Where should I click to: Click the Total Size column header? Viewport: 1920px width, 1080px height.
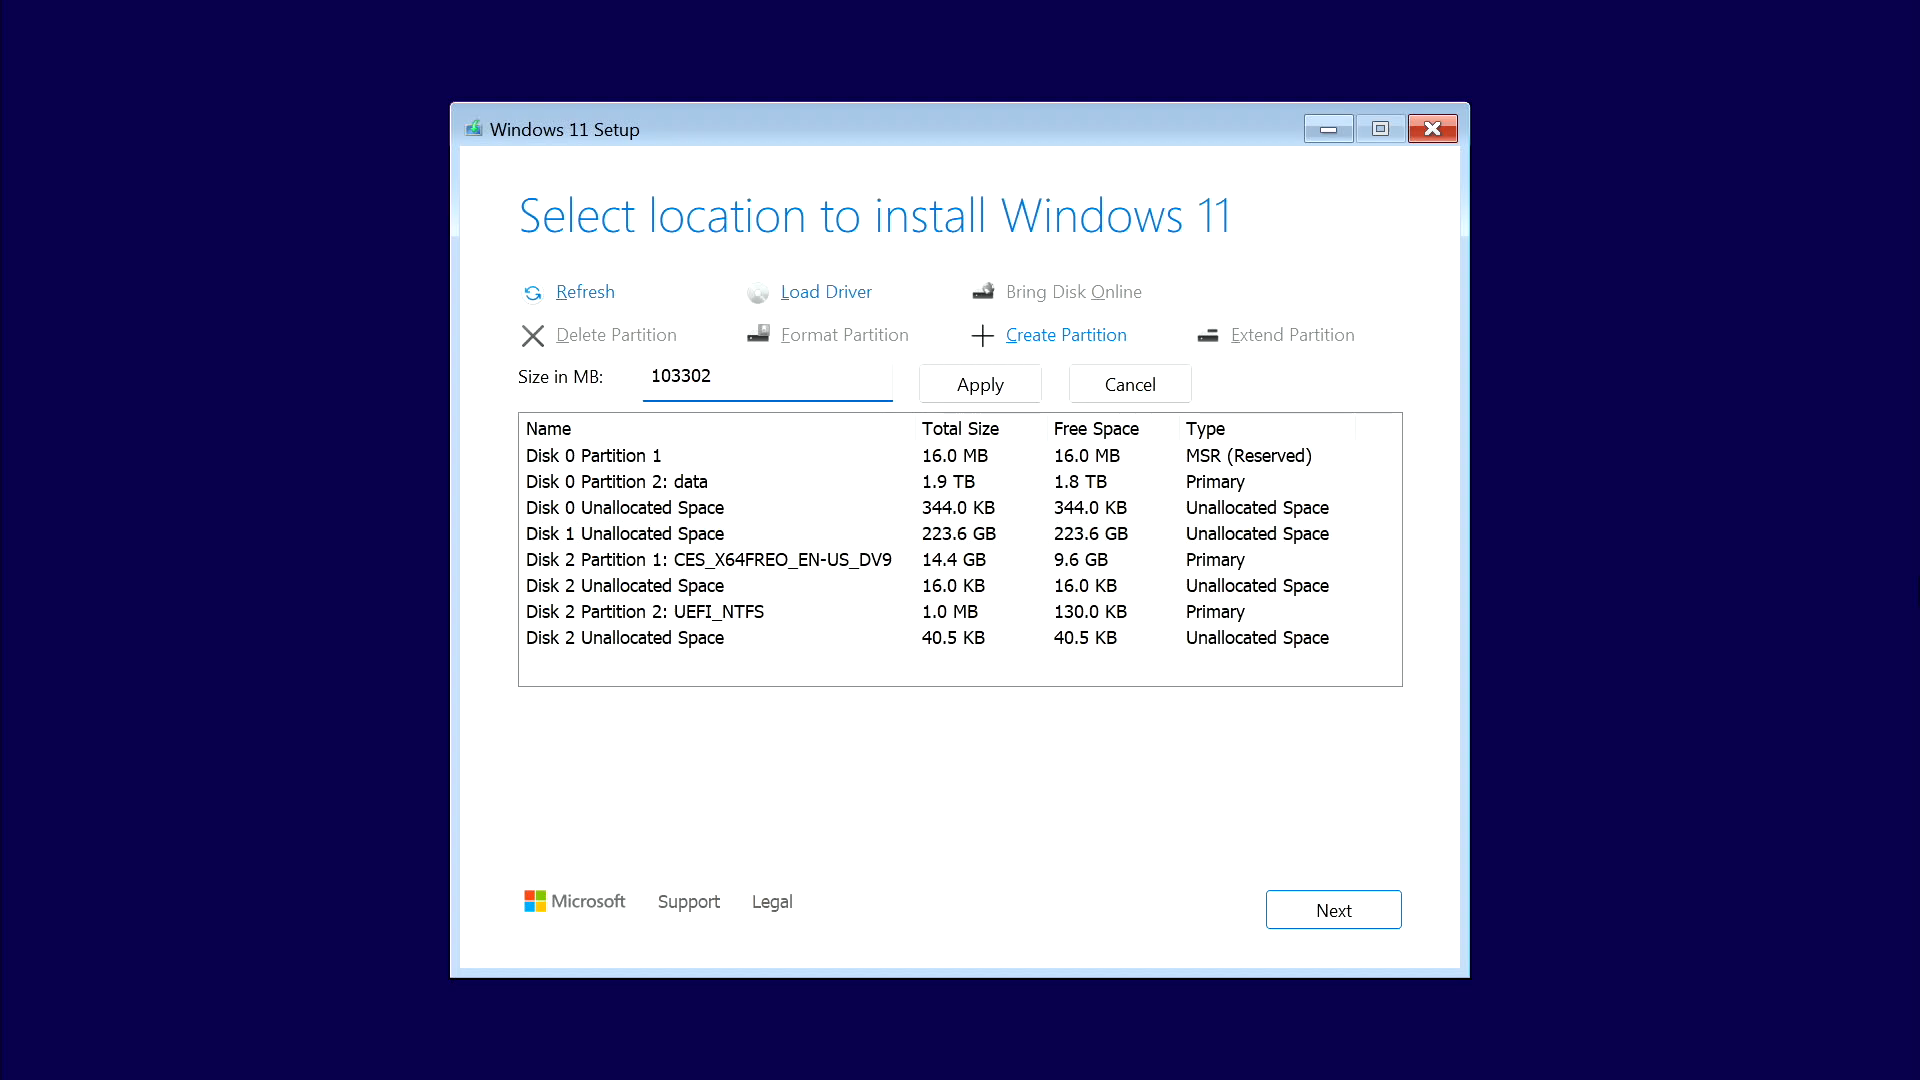pyautogui.click(x=981, y=429)
